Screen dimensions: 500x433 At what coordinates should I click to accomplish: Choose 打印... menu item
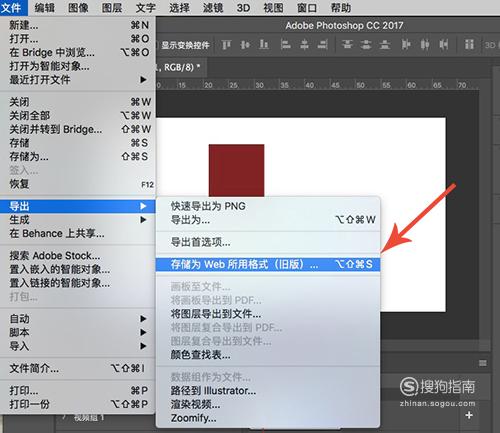[78, 390]
